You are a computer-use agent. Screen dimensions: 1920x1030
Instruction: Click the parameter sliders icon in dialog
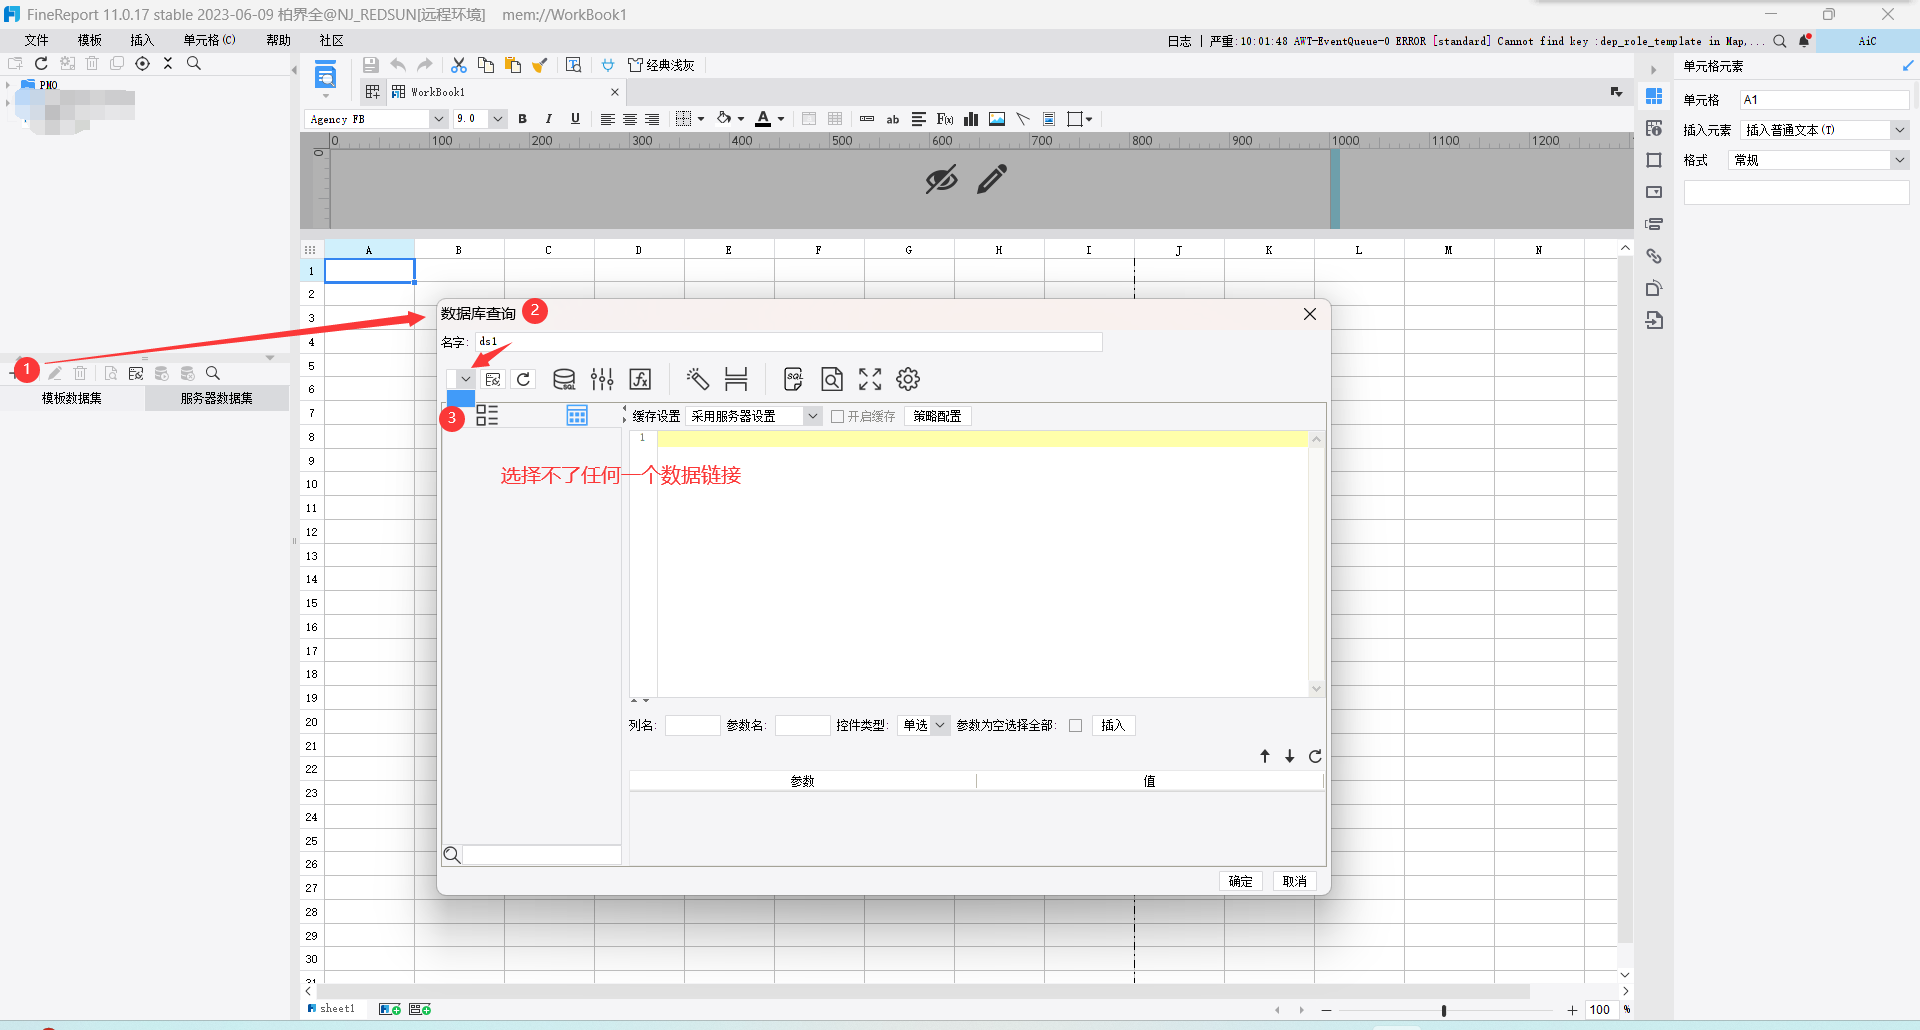(602, 379)
